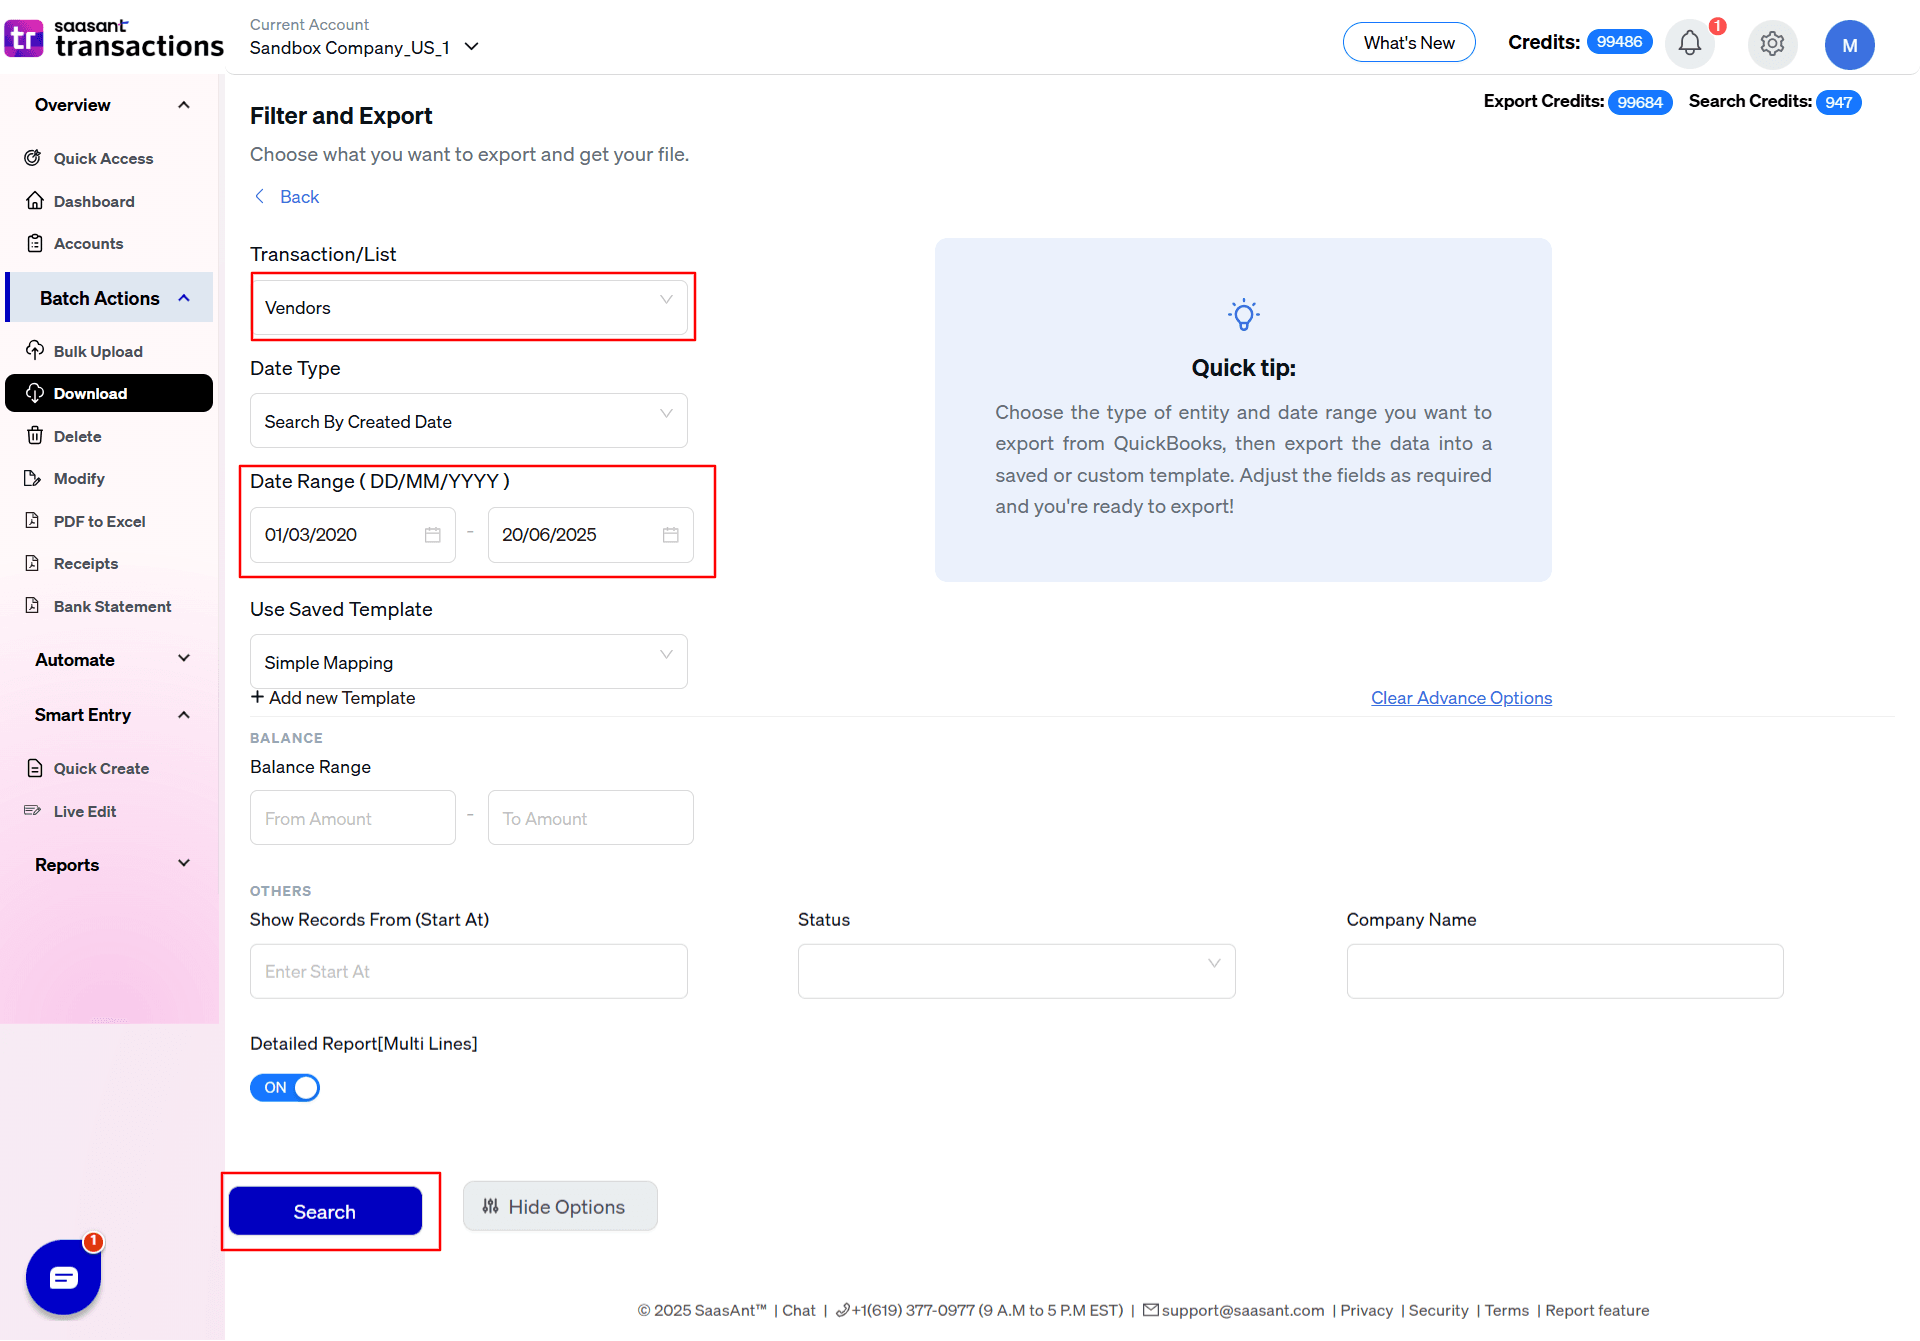Click the What's New button
This screenshot has height=1341, width=1920.
coord(1408,43)
